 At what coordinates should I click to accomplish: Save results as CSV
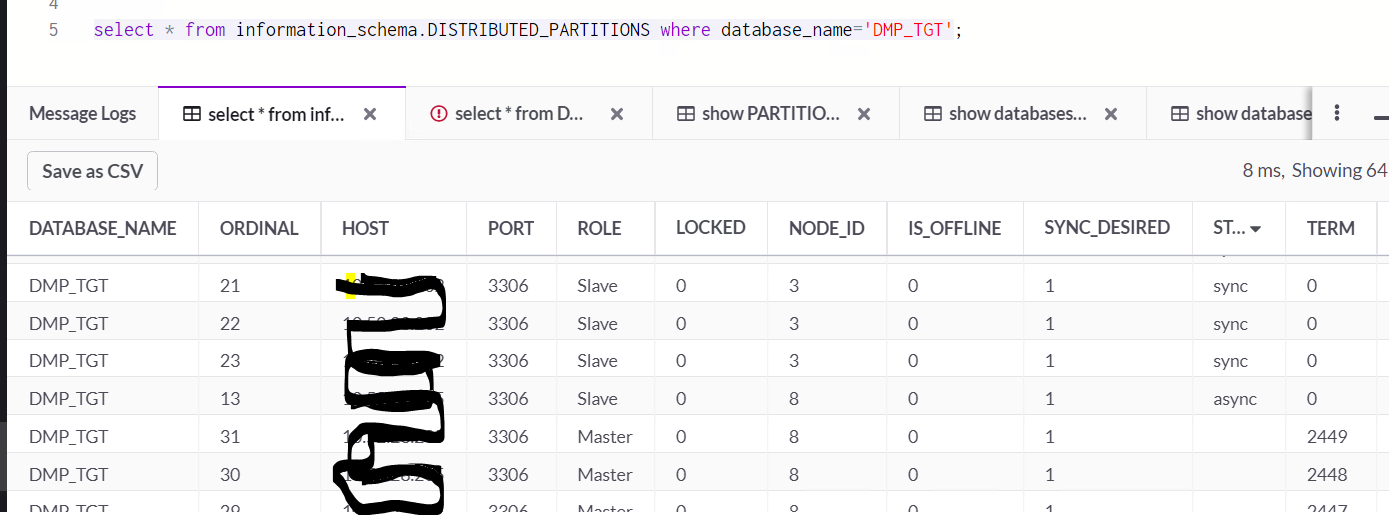92,171
